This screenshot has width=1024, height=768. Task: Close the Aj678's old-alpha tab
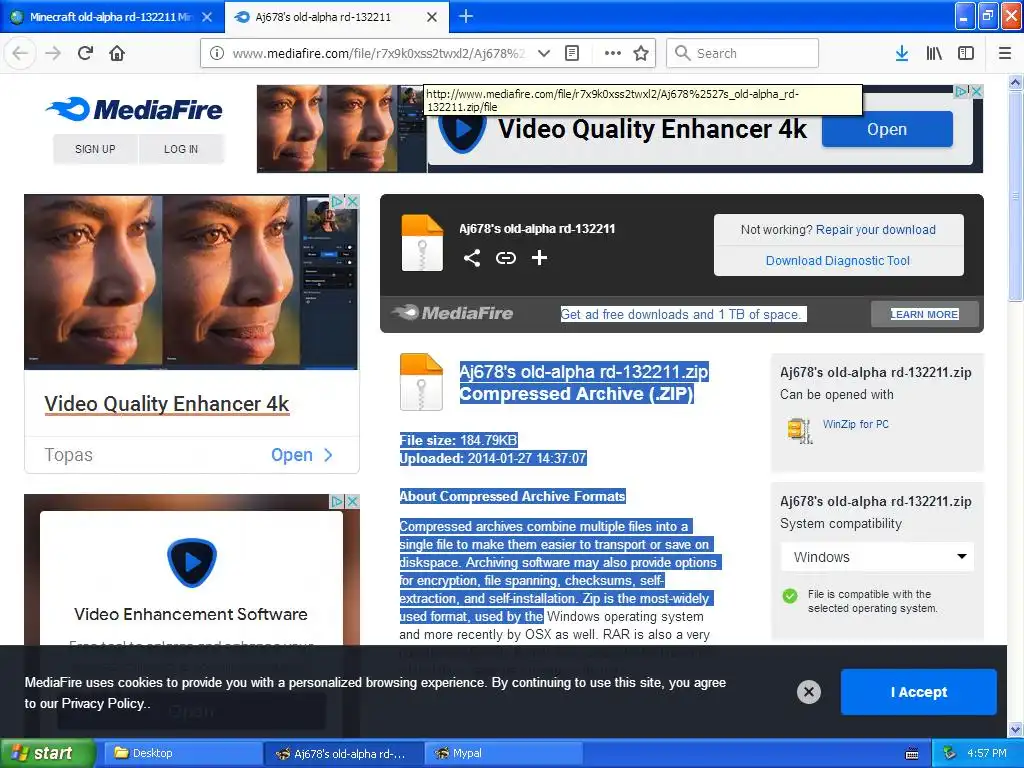(x=432, y=17)
